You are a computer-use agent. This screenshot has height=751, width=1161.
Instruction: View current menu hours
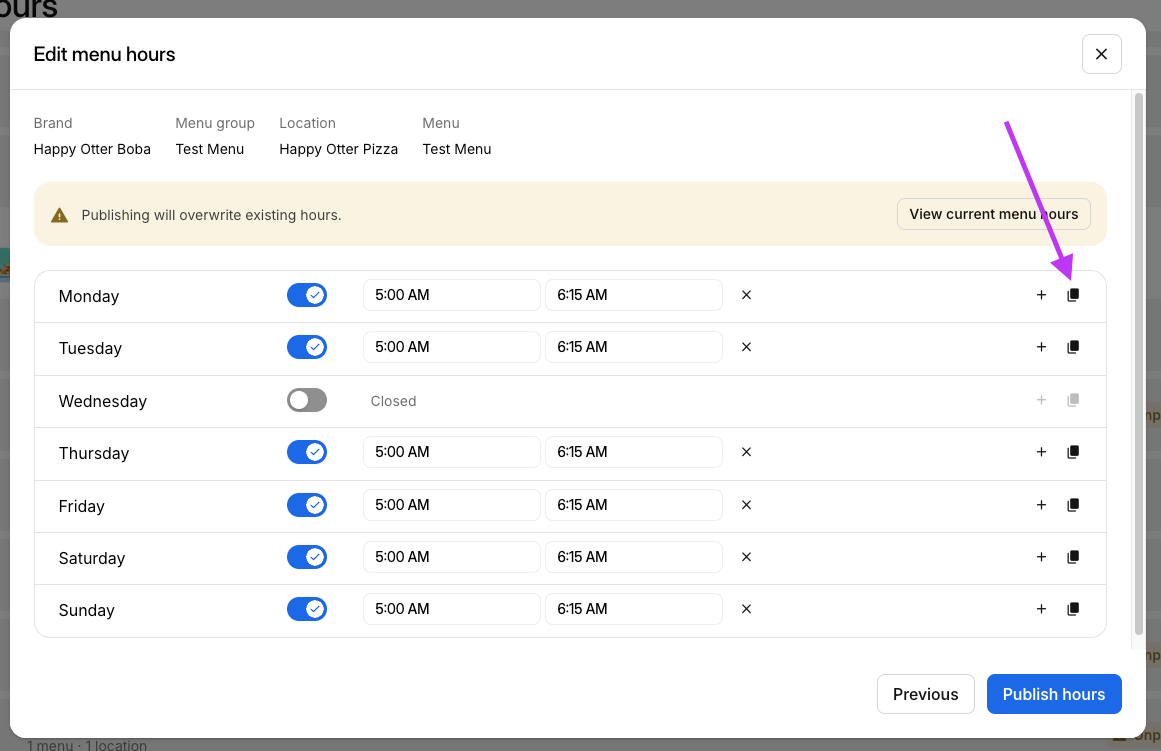[x=993, y=214]
